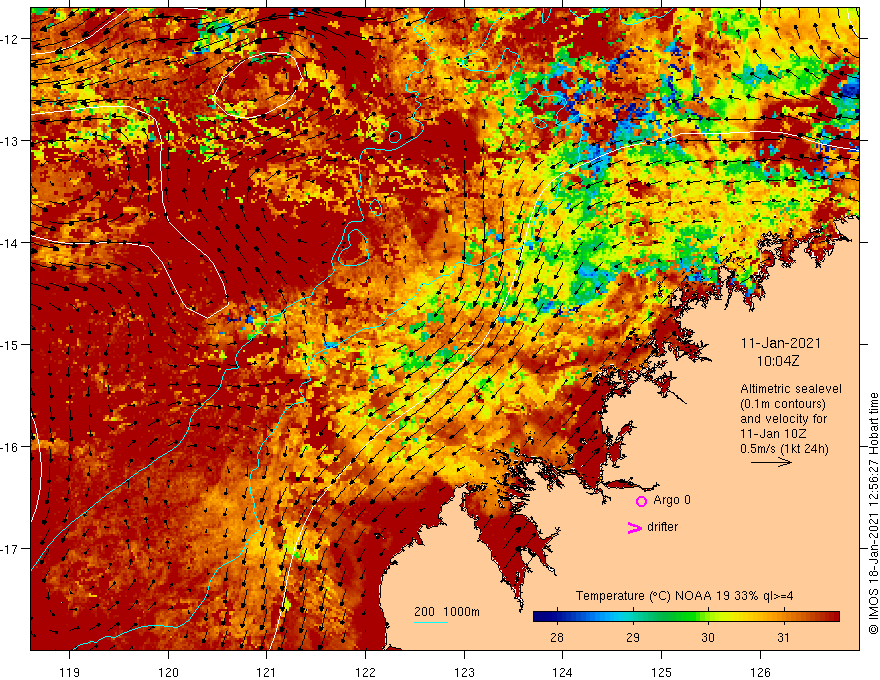Click longitude axis label 125

coord(662,672)
